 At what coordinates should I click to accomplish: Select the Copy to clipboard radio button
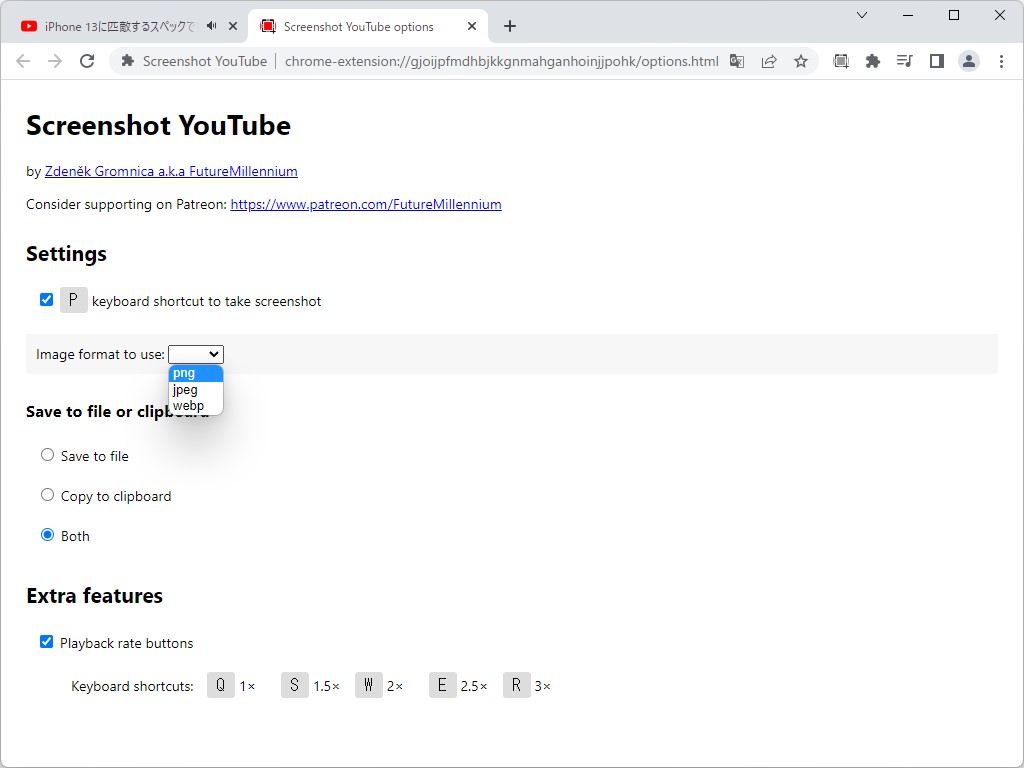pyautogui.click(x=47, y=495)
